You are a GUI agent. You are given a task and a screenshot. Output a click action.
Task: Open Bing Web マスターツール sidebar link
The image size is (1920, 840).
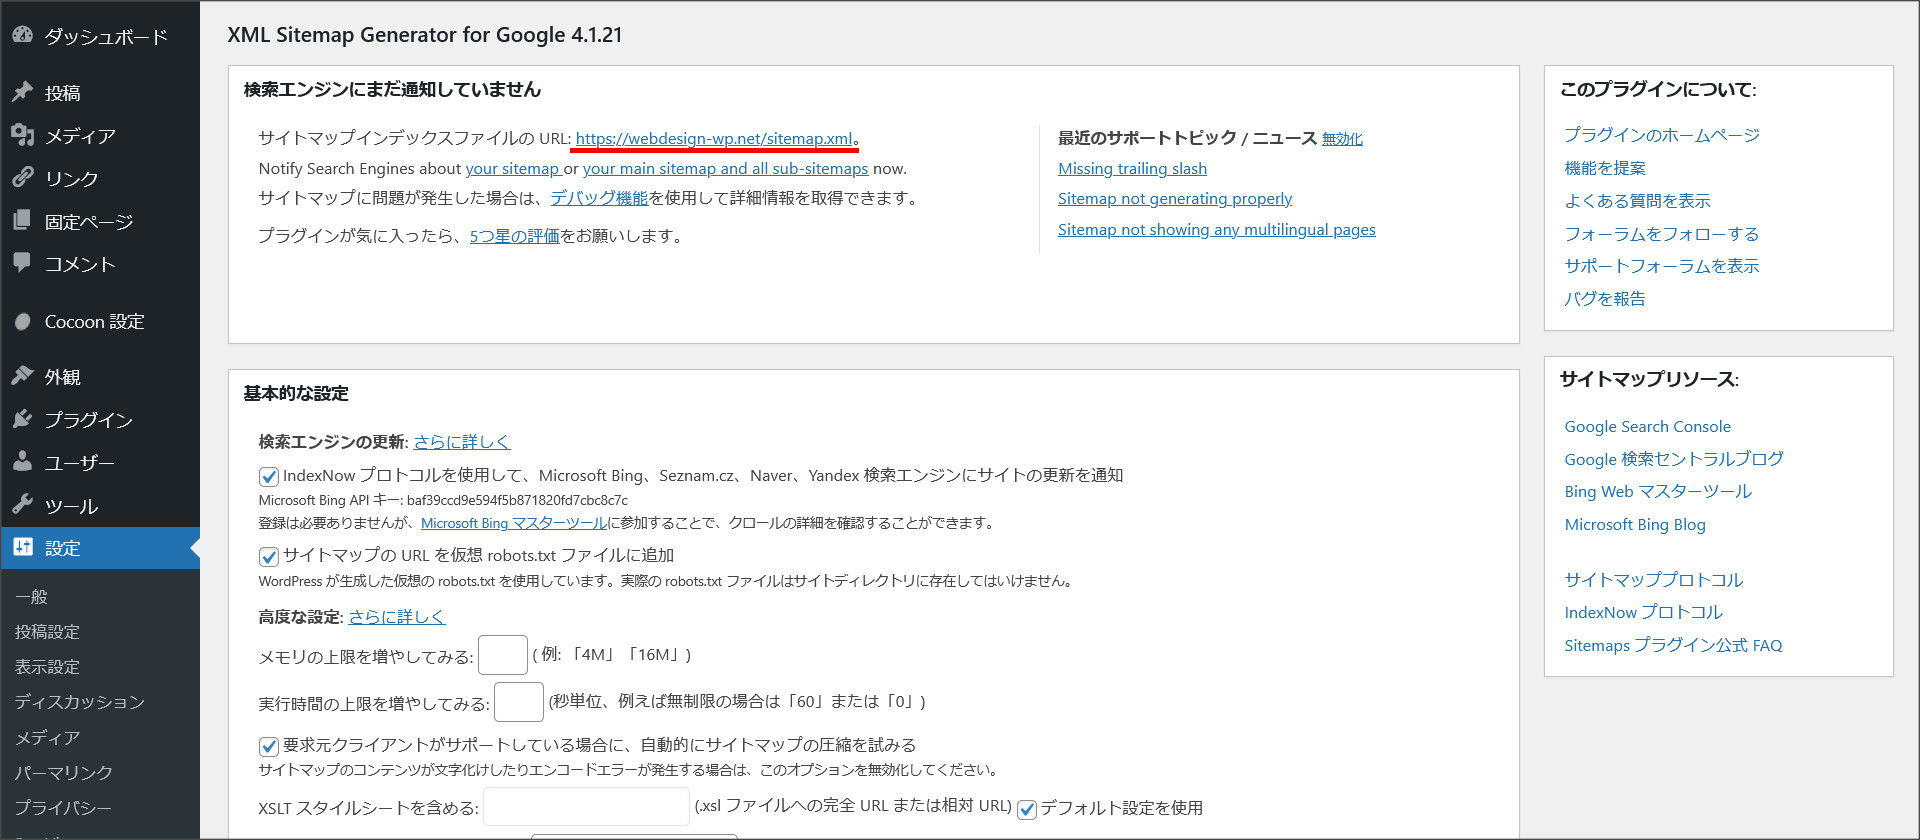point(1657,492)
